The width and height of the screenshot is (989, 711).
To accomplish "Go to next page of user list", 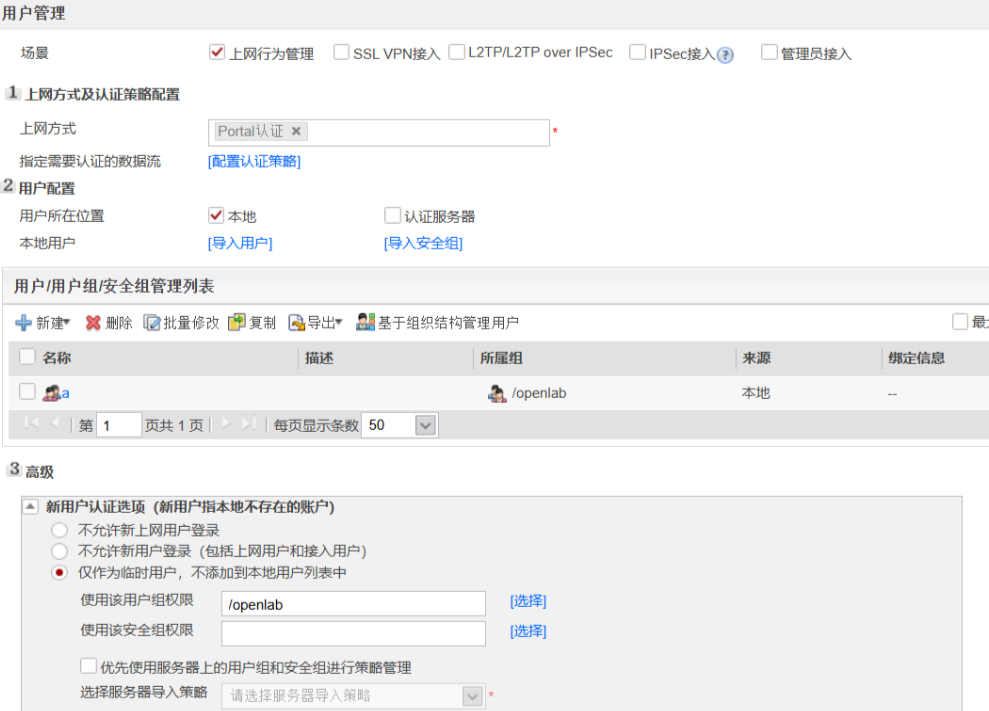I will pos(226,423).
